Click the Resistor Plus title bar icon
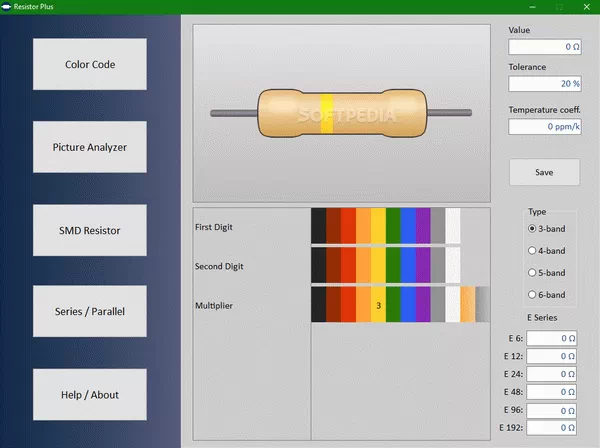 (6, 7)
